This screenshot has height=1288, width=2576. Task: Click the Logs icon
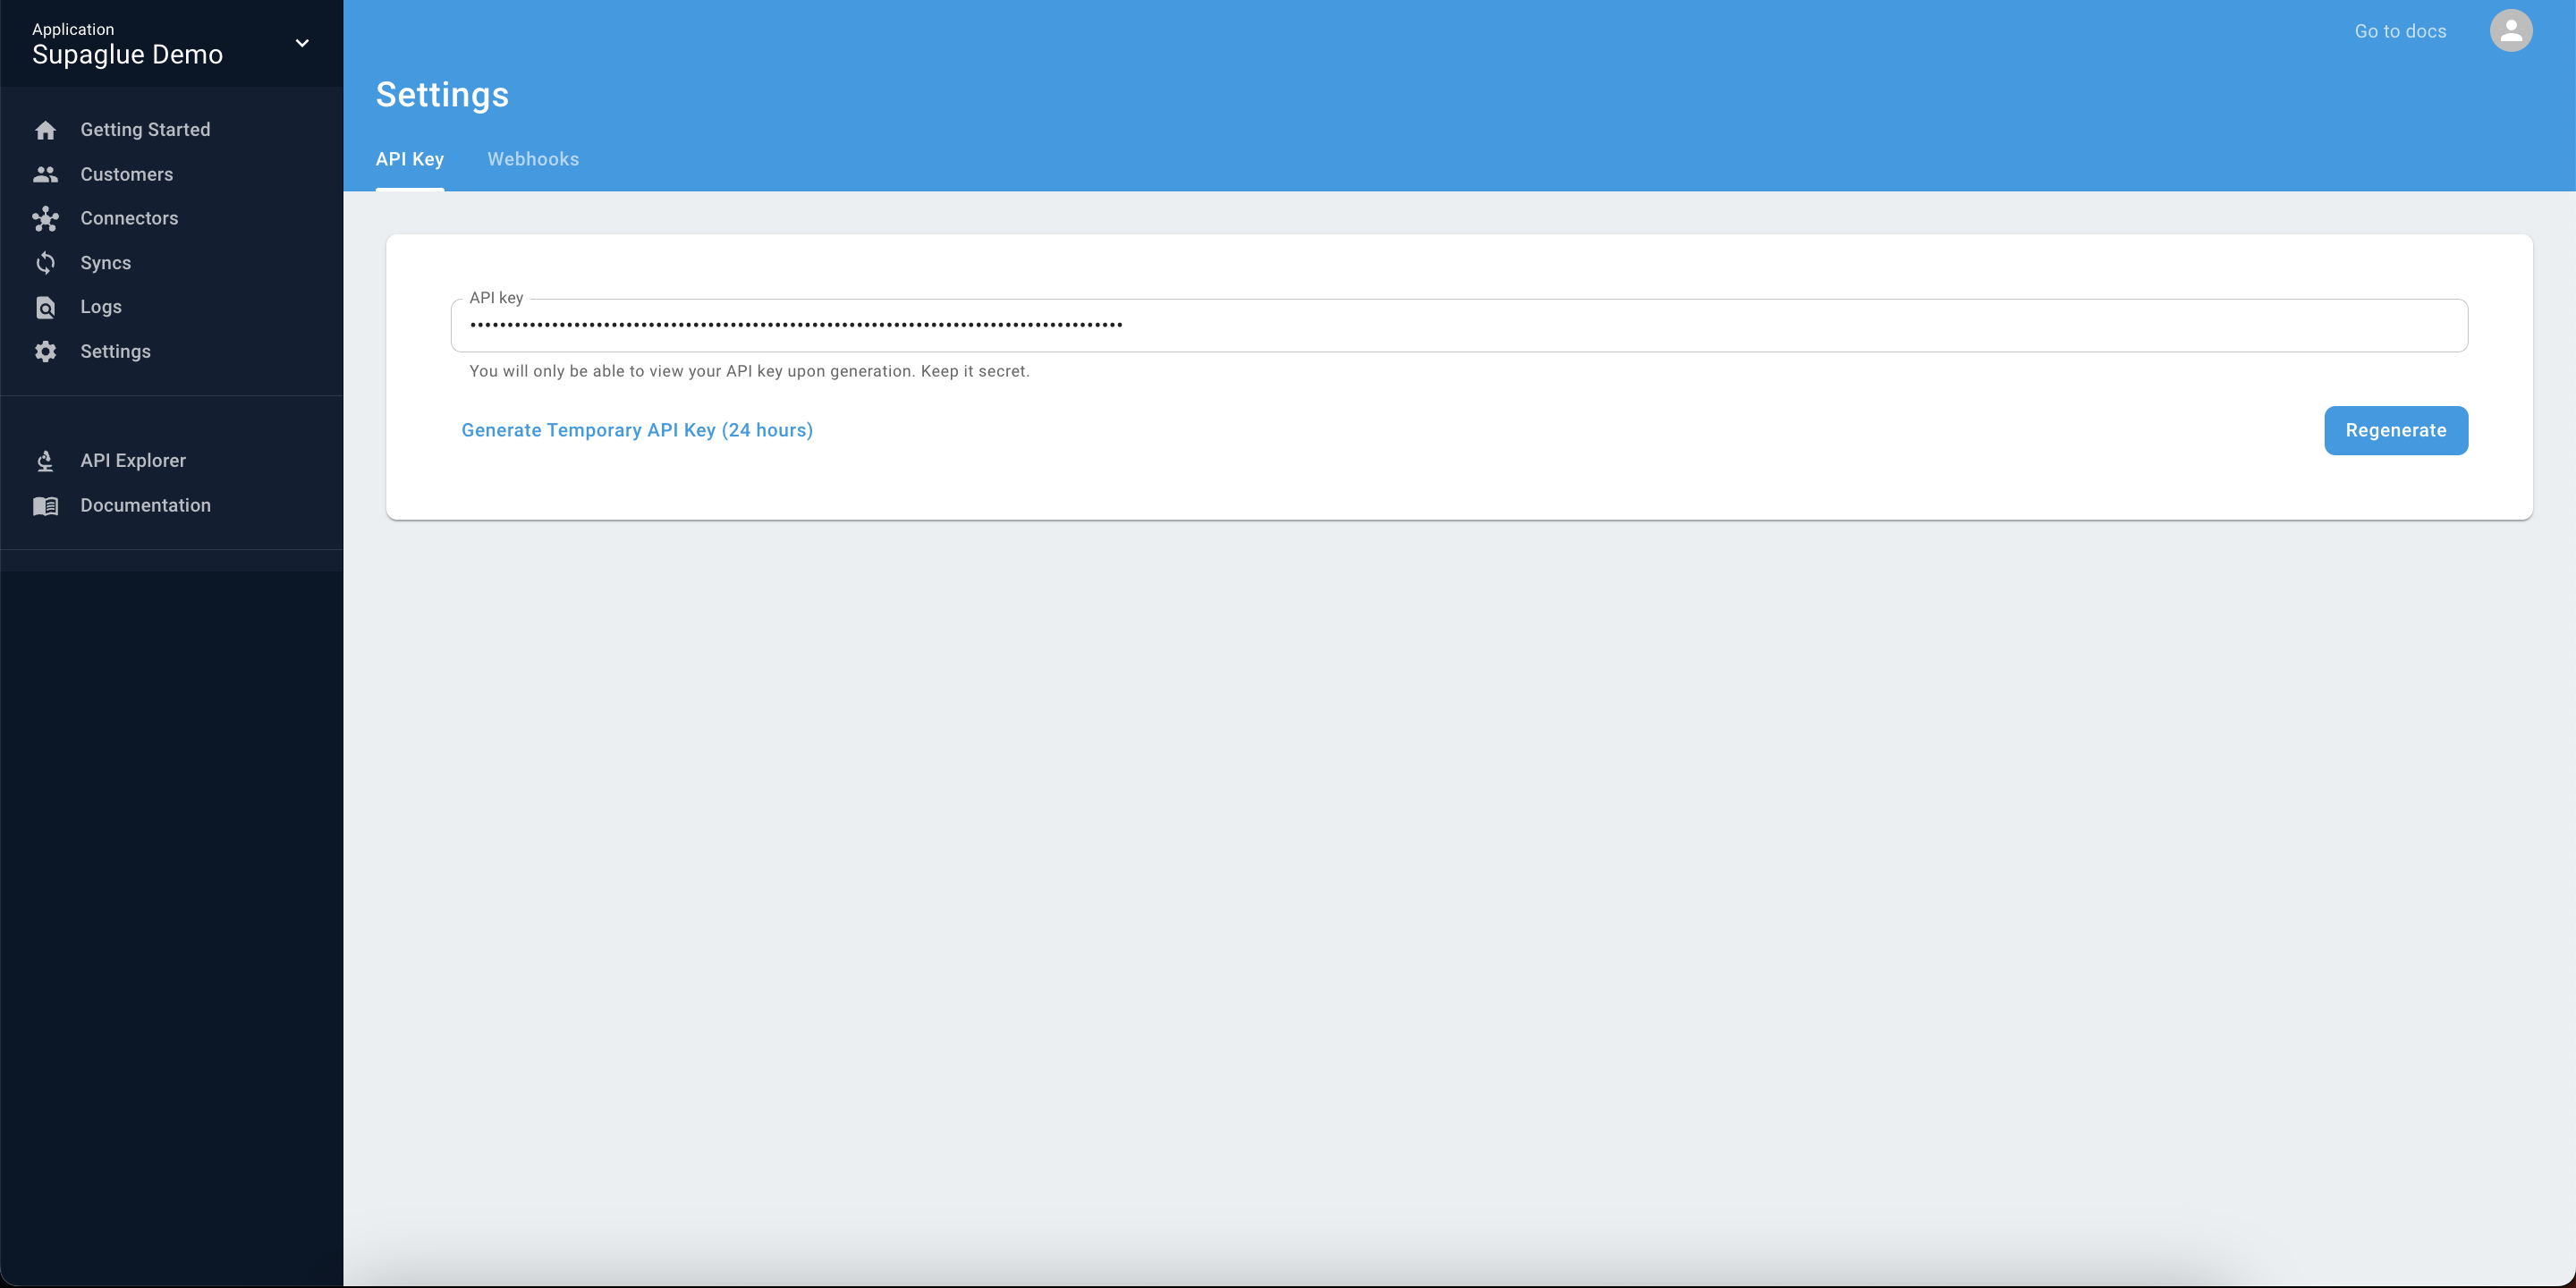(45, 307)
